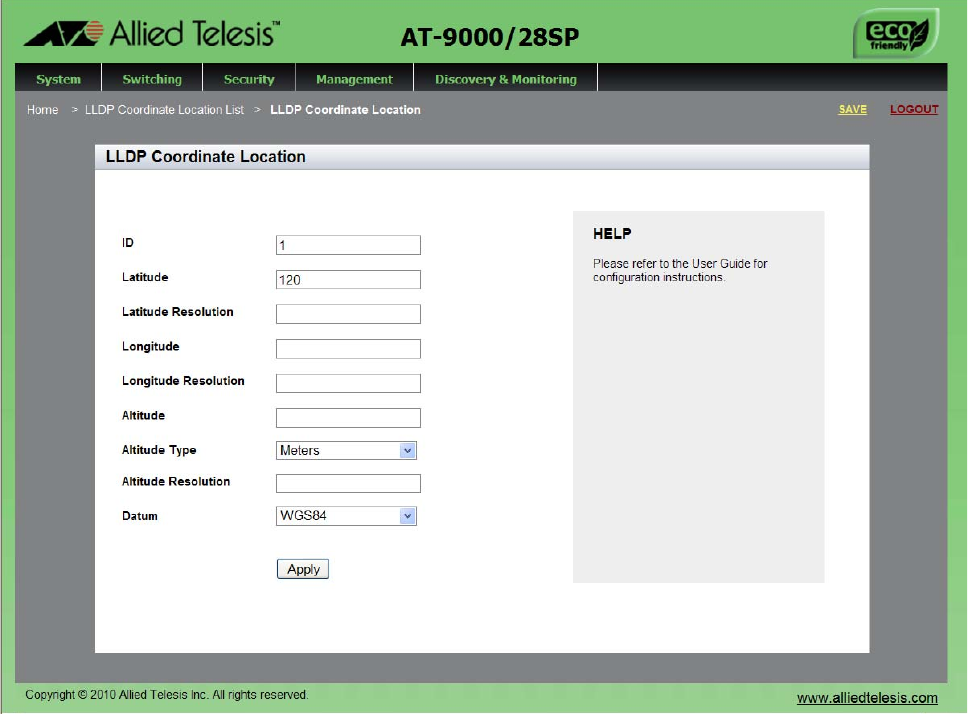Screen dimensions: 968x714
Task: Select the Latitude Resolution field
Action: (x=348, y=314)
